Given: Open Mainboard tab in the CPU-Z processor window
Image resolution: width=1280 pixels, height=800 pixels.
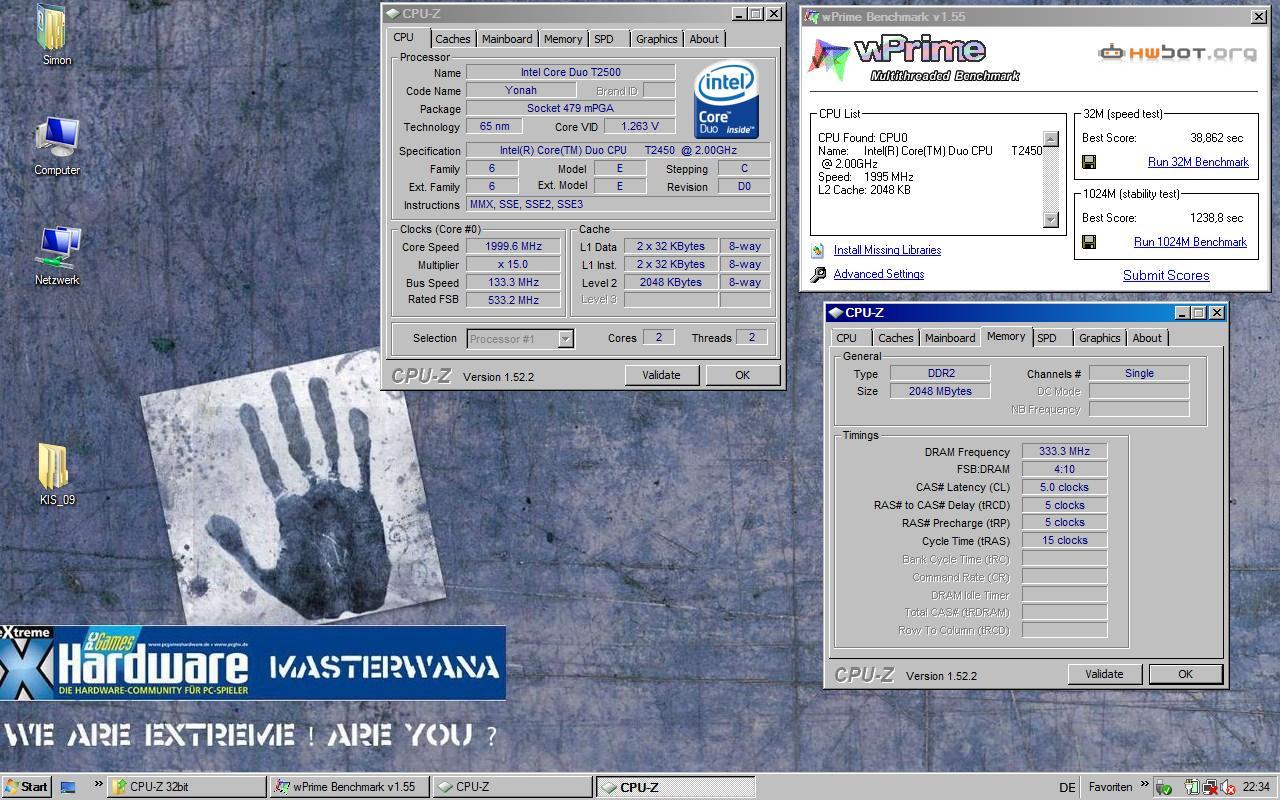Looking at the screenshot, I should click(x=507, y=39).
